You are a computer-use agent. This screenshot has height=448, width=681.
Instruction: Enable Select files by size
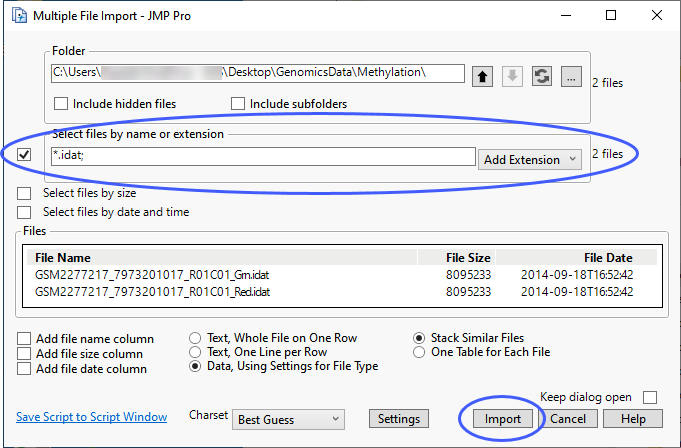coord(24,192)
